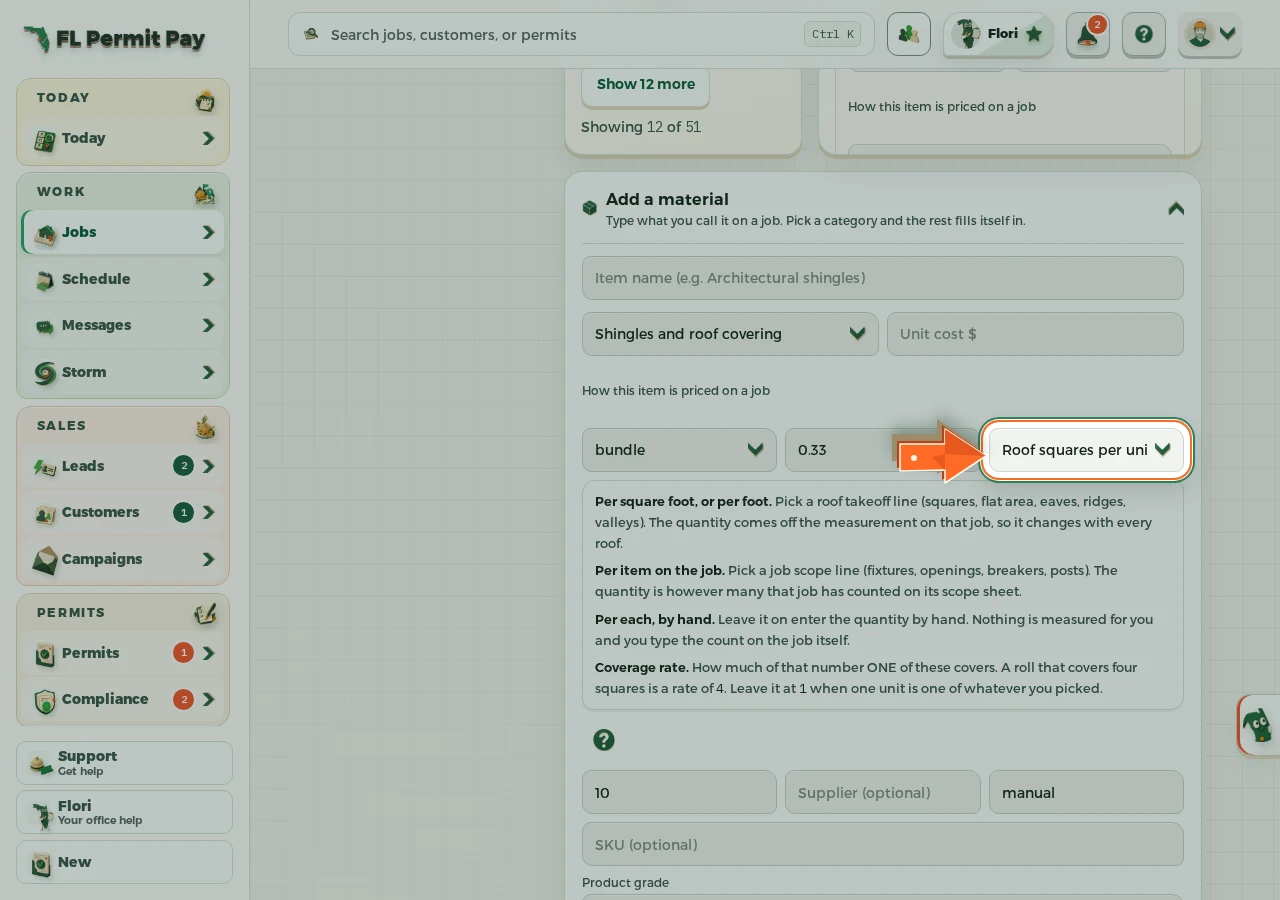
Task: Open Messages in sidebar
Action: point(123,325)
